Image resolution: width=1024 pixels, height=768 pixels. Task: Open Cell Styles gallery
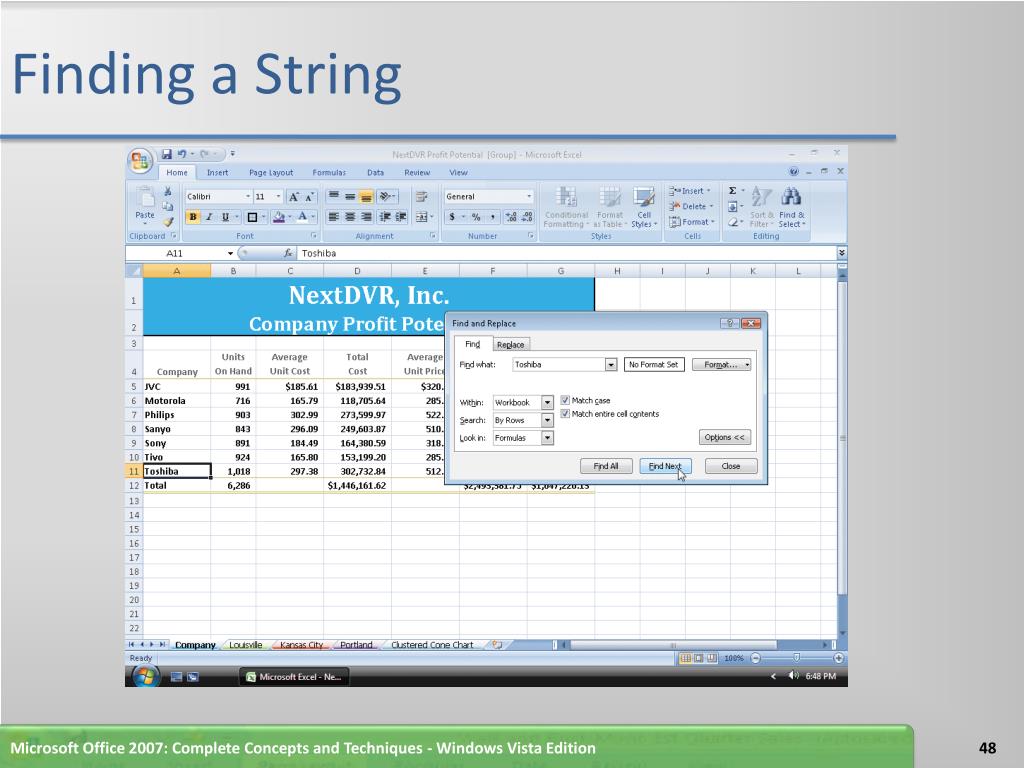pyautogui.click(x=644, y=207)
